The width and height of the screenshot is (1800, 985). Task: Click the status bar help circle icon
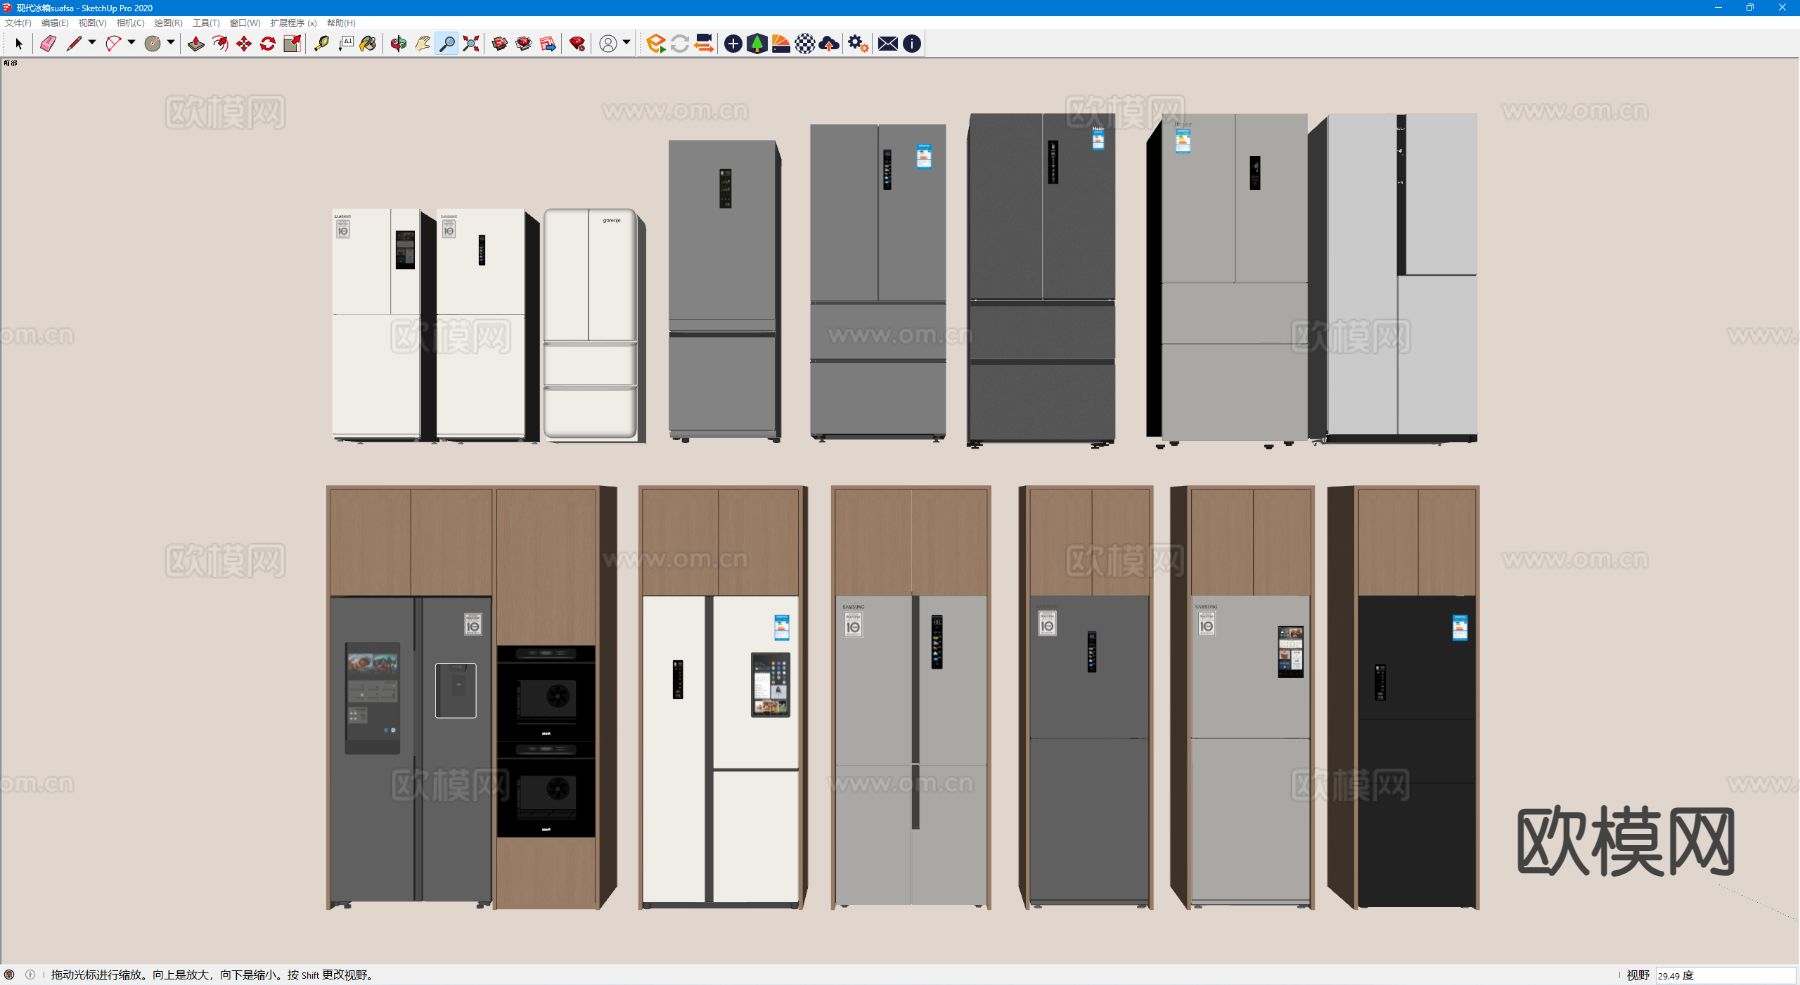(30, 975)
